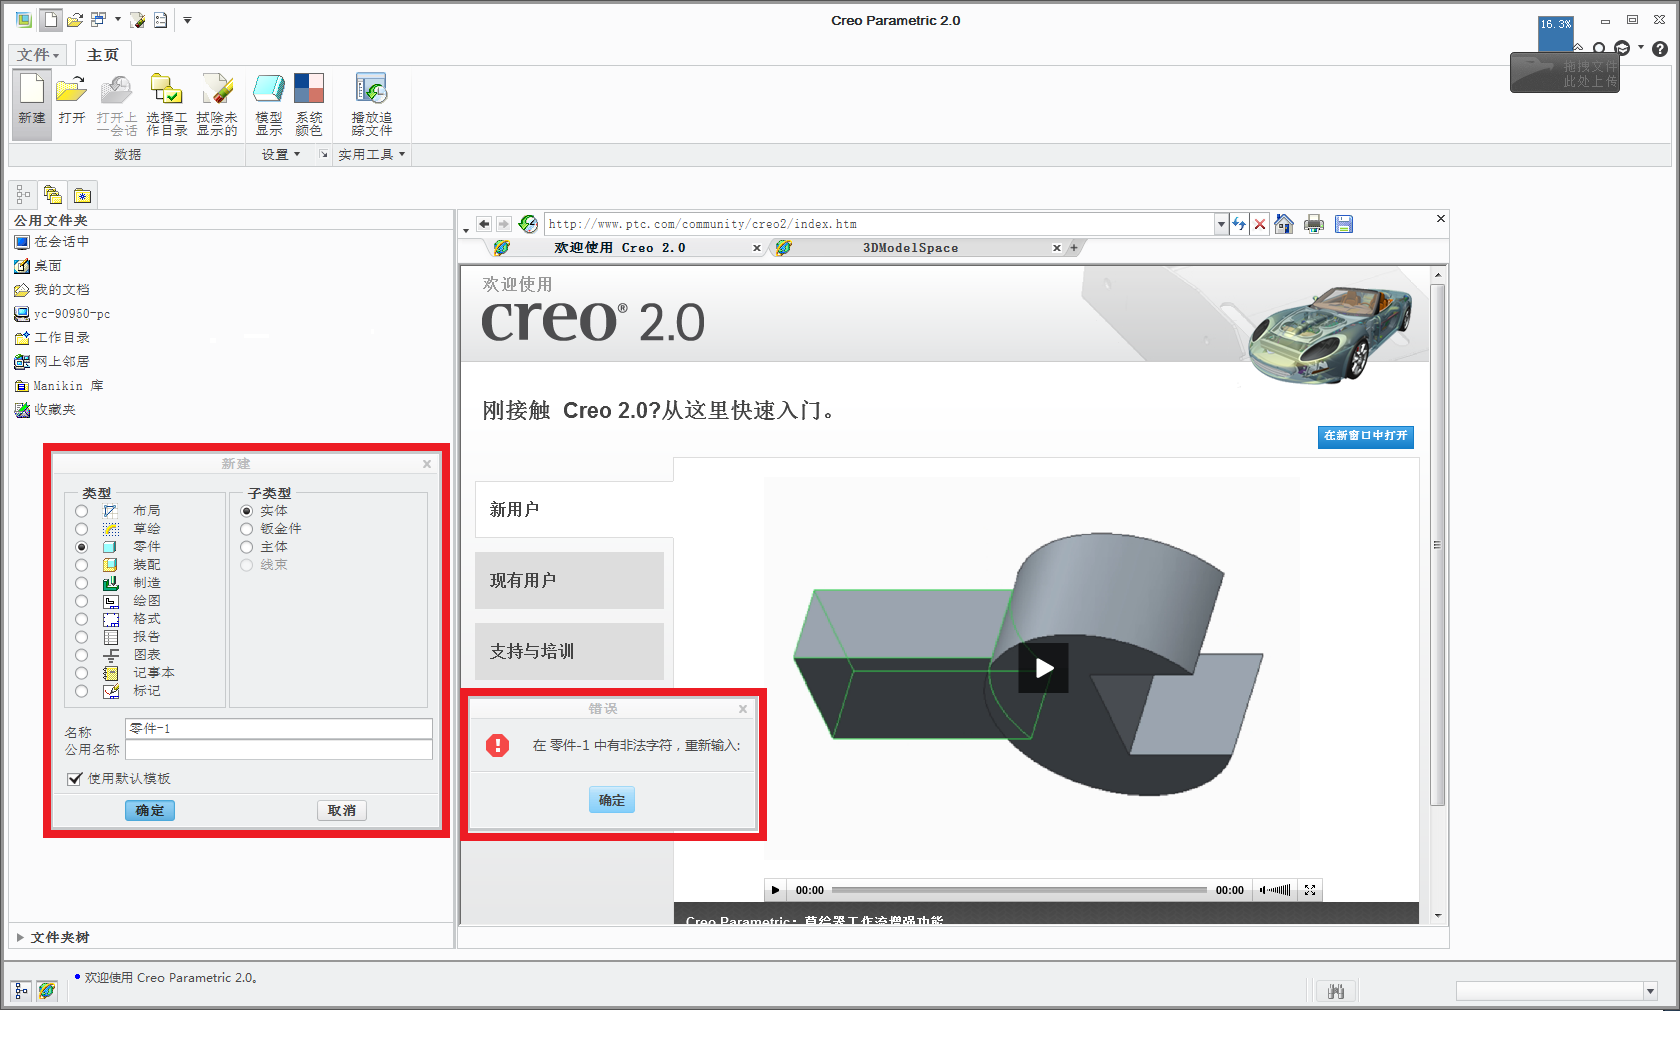This screenshot has height=1050, width=1680.
Task: Click the group launcher arrow beside 设置 group
Action: pos(323,155)
